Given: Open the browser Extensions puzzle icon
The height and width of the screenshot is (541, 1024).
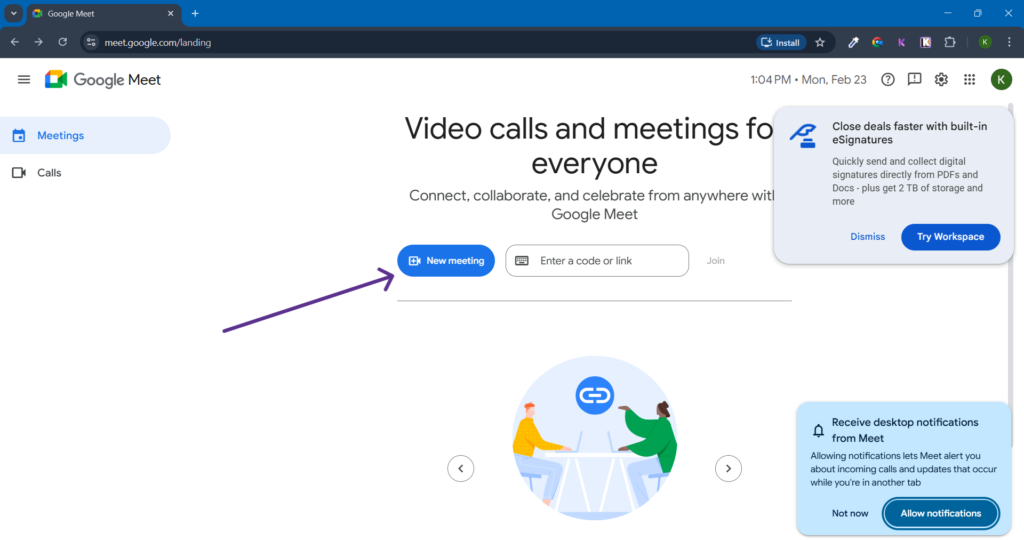Looking at the screenshot, I should tap(950, 42).
